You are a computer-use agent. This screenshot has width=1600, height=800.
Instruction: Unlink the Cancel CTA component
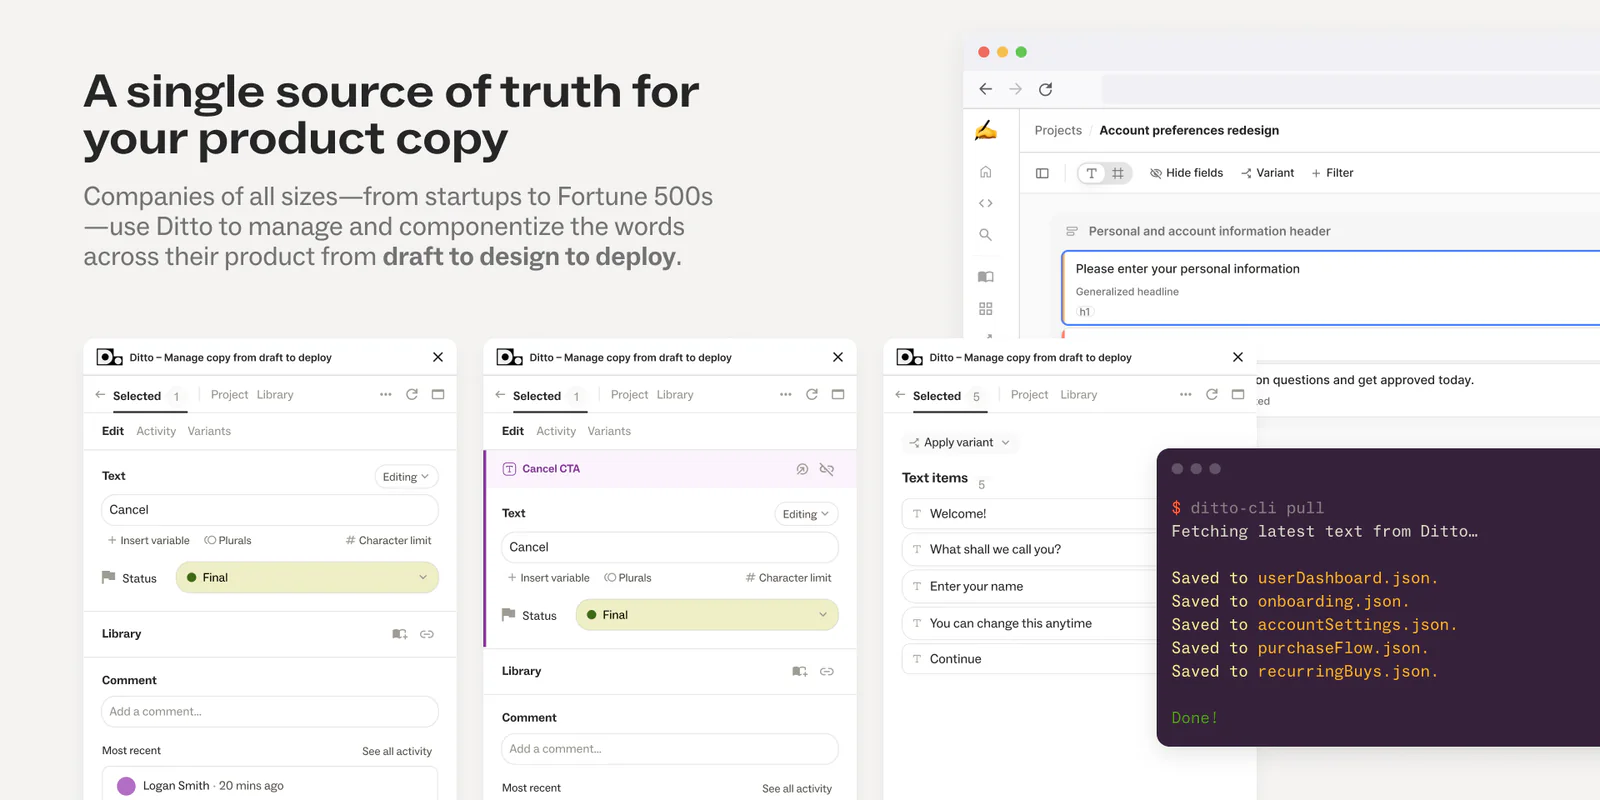(x=827, y=469)
